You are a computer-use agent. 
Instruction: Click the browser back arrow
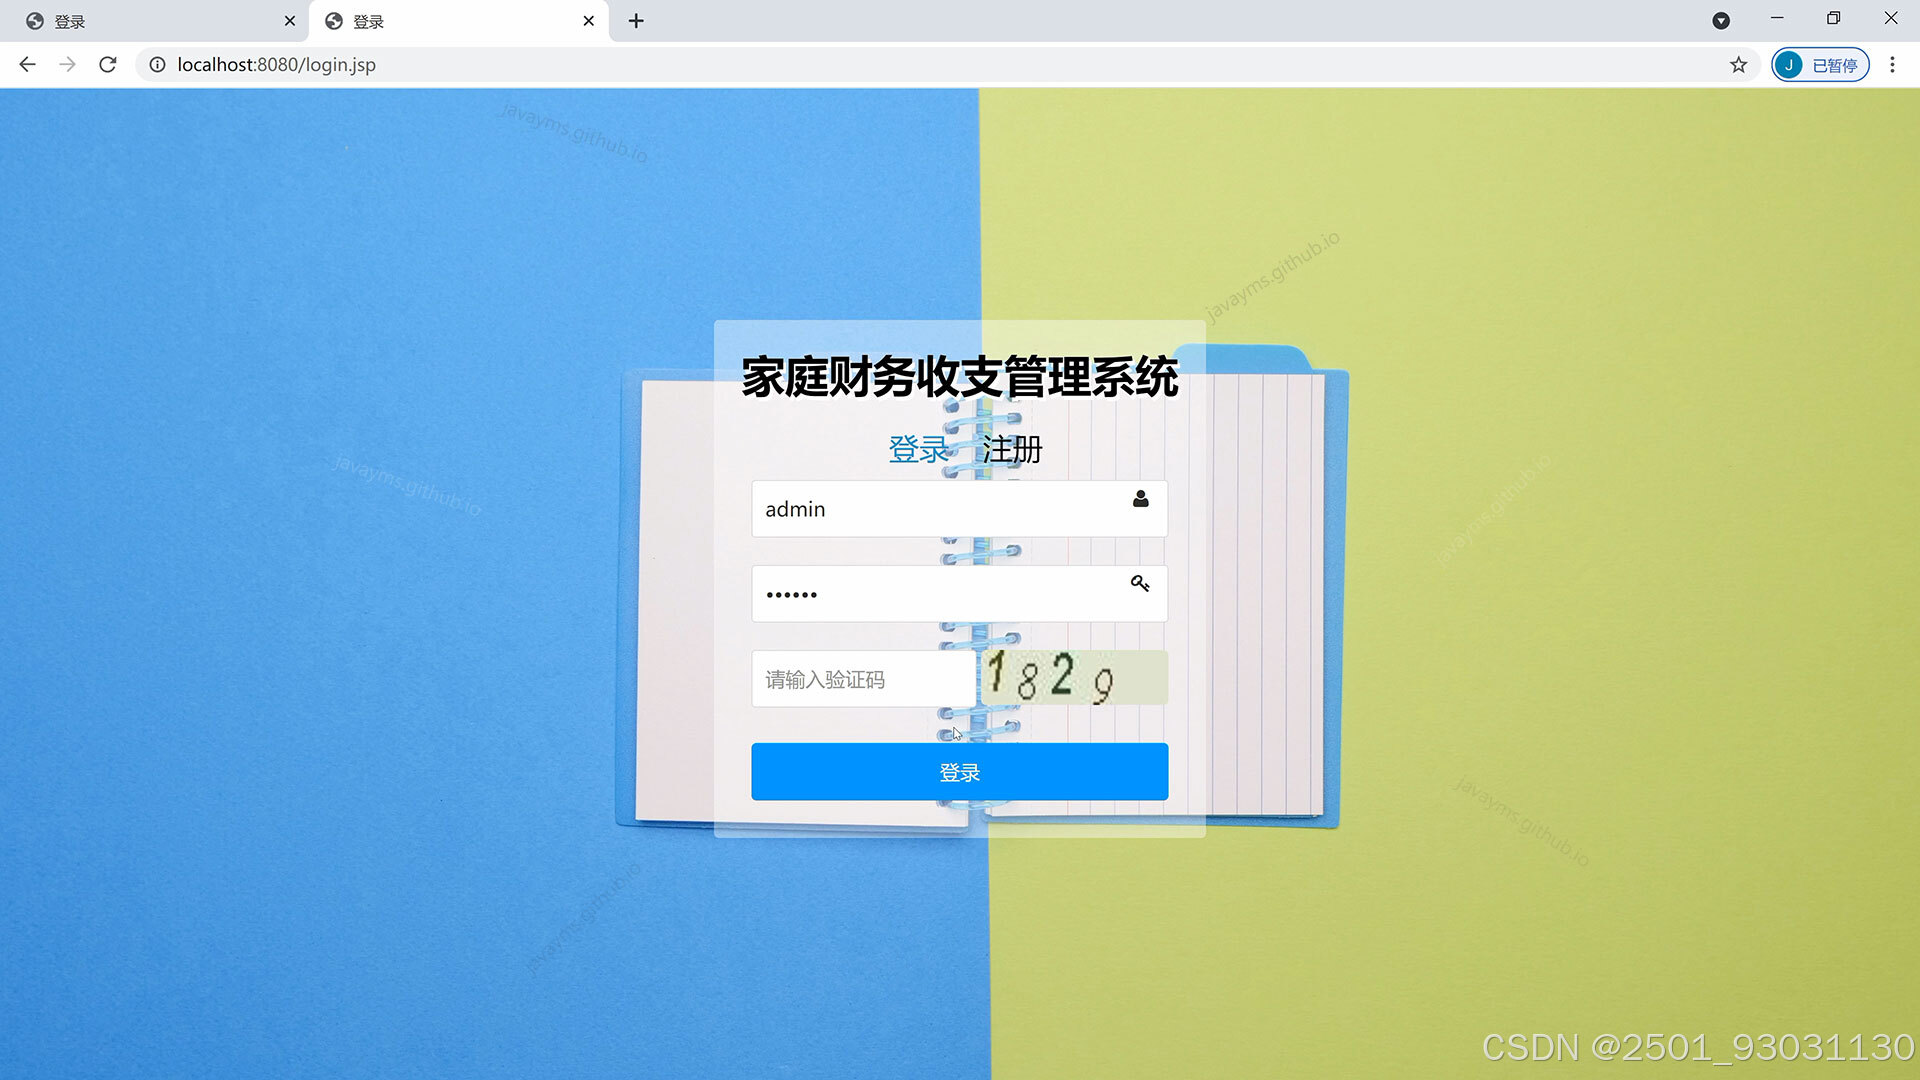pyautogui.click(x=27, y=65)
